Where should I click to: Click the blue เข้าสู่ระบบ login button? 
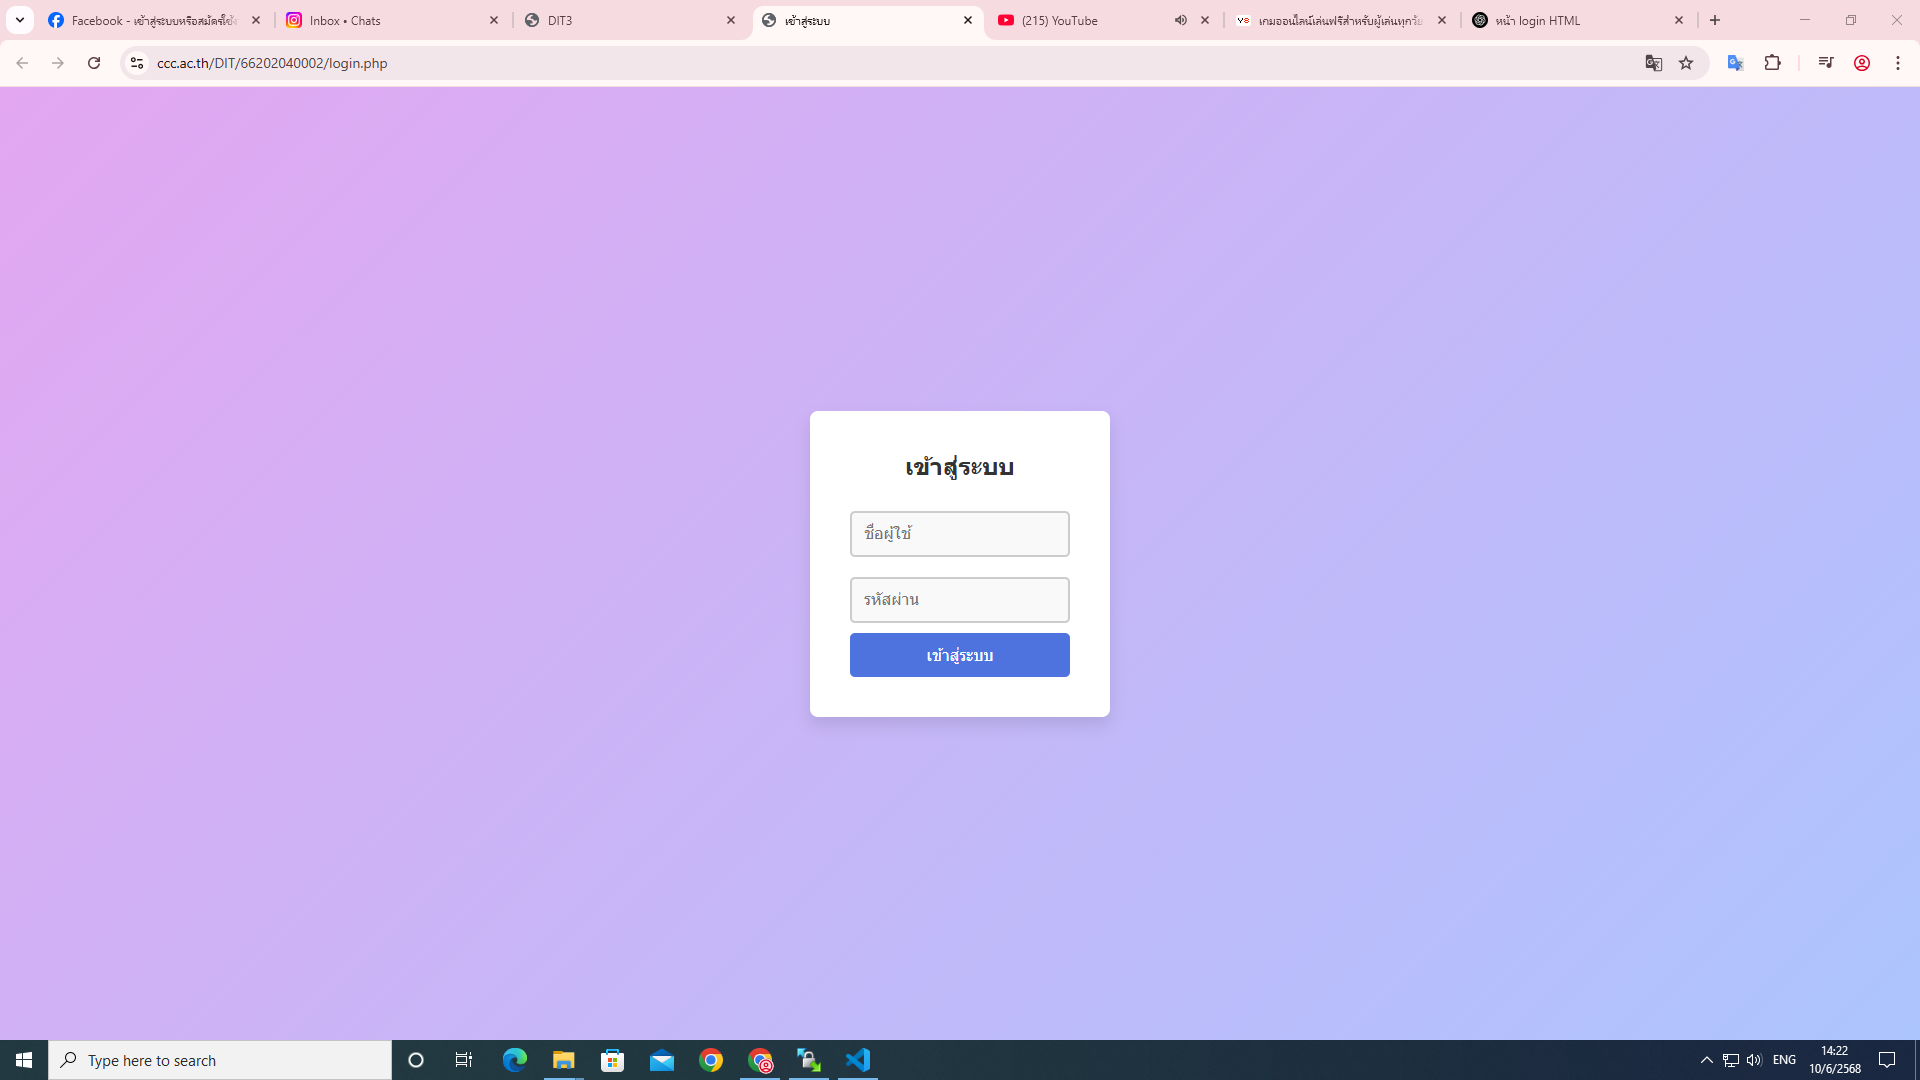click(959, 655)
